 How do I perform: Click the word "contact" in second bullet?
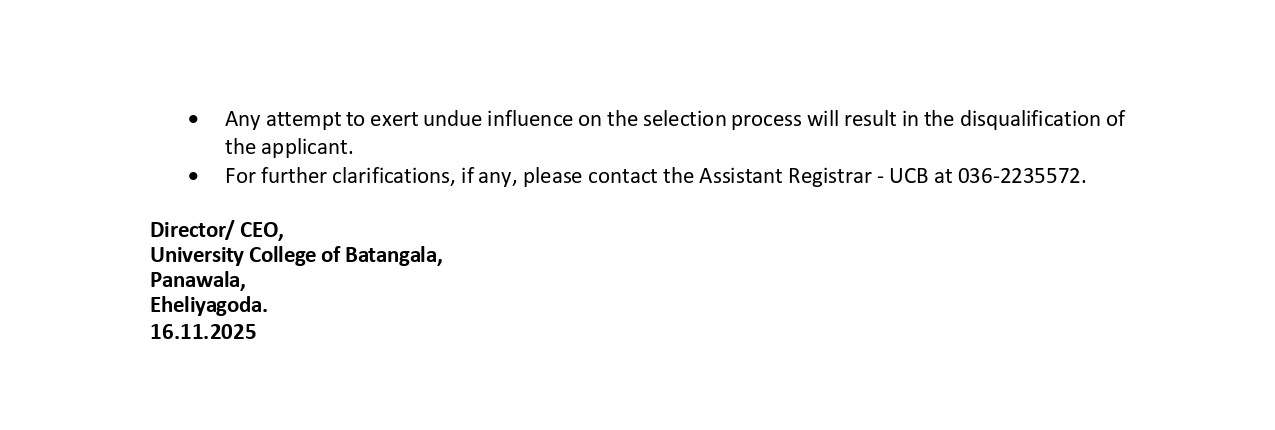coord(625,176)
